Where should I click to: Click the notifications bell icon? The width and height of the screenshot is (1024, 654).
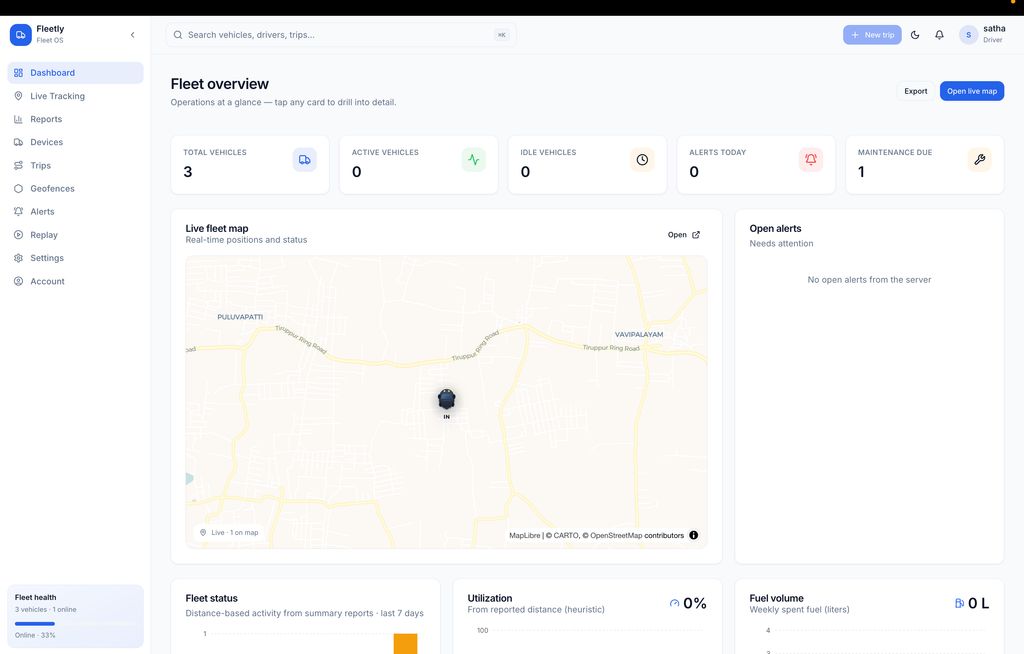click(939, 35)
